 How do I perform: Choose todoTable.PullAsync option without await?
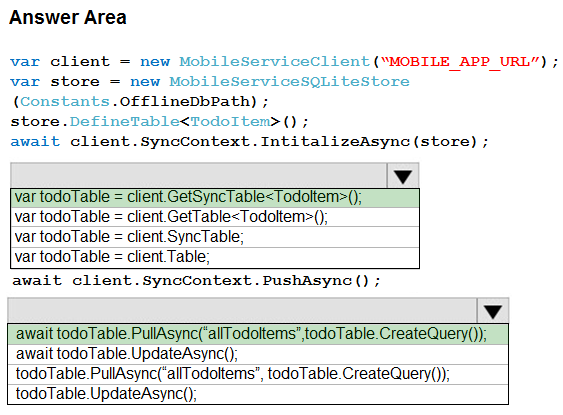coord(258,374)
